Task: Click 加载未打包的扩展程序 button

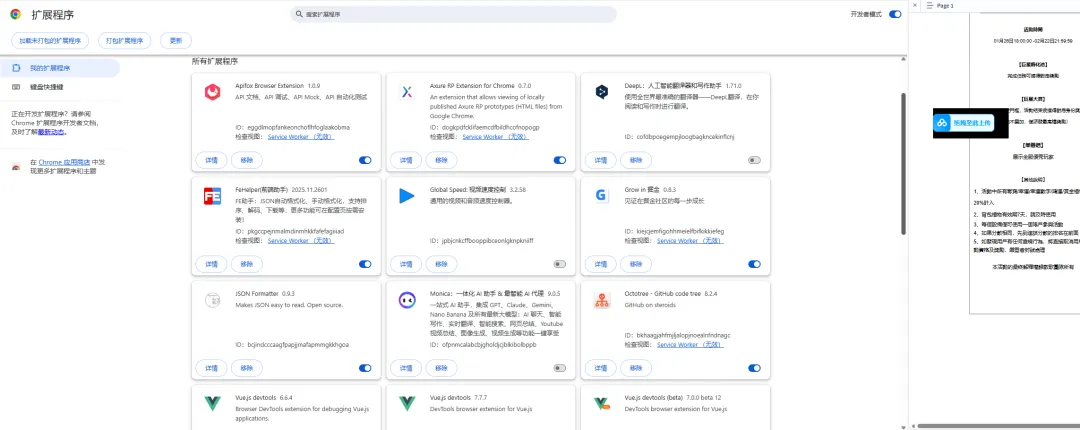Action: tap(50, 41)
